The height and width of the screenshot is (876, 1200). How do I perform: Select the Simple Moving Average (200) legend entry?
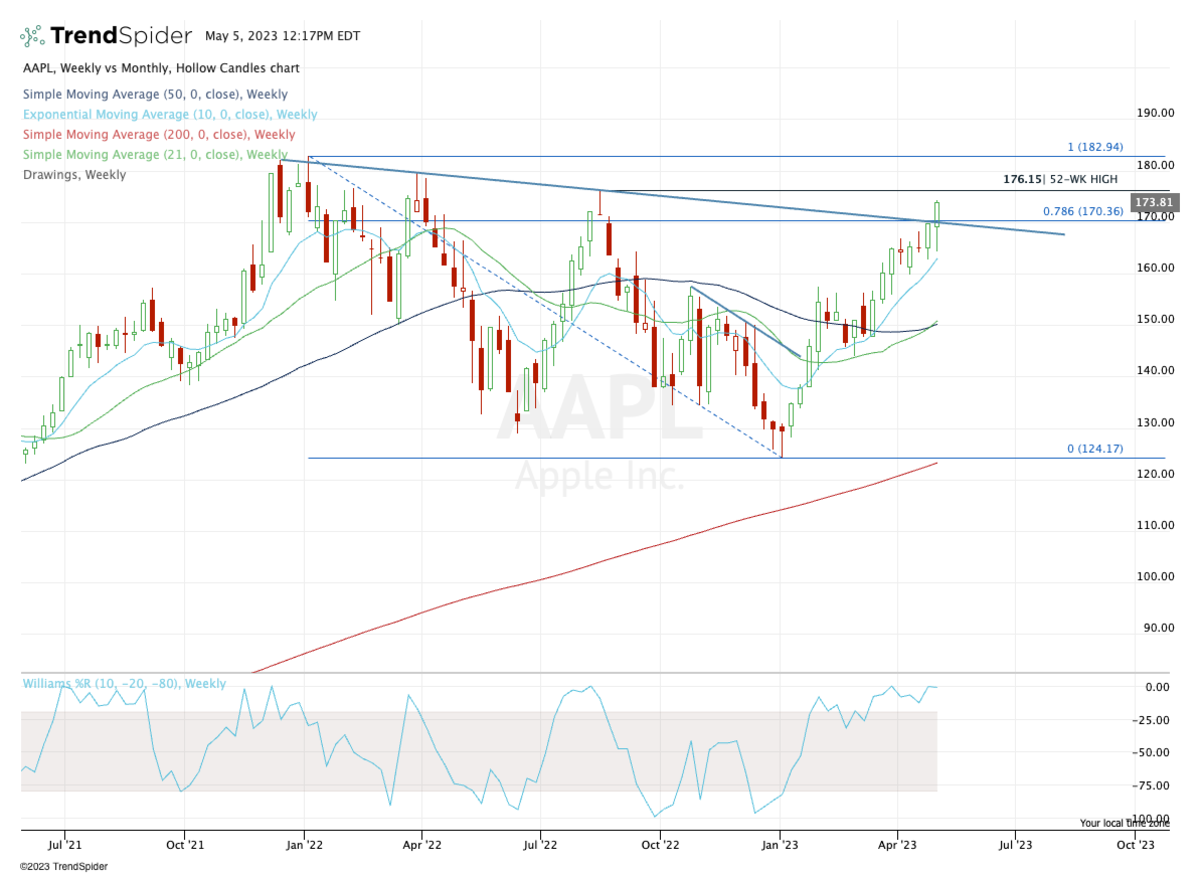pyautogui.click(x=158, y=134)
